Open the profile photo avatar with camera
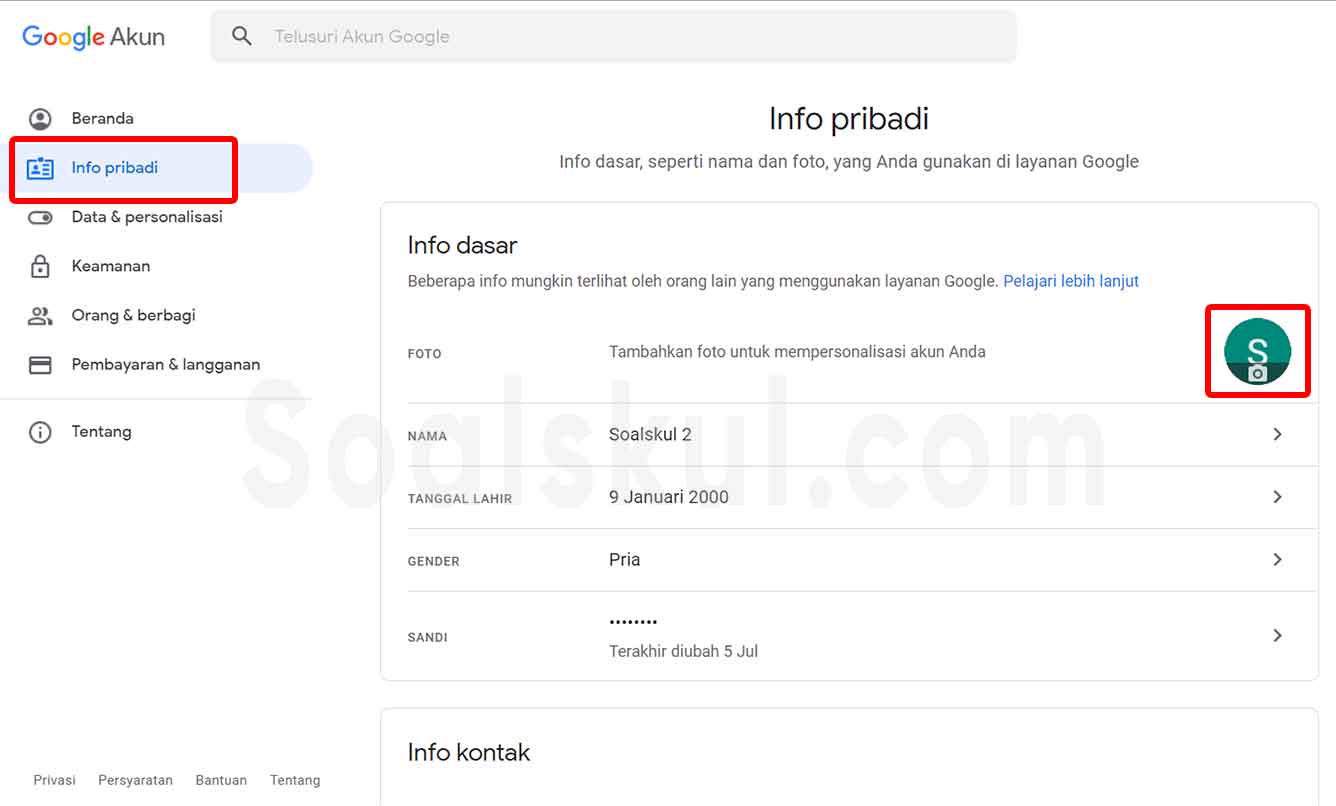The image size is (1336, 806). [x=1258, y=351]
